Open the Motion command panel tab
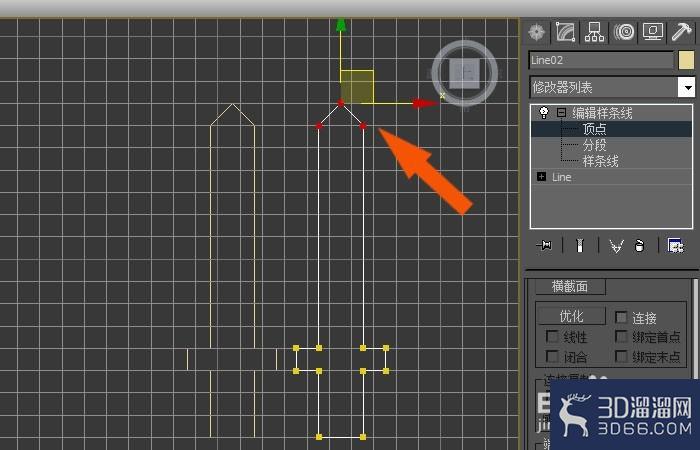This screenshot has height=450, width=700. pyautogui.click(x=624, y=32)
